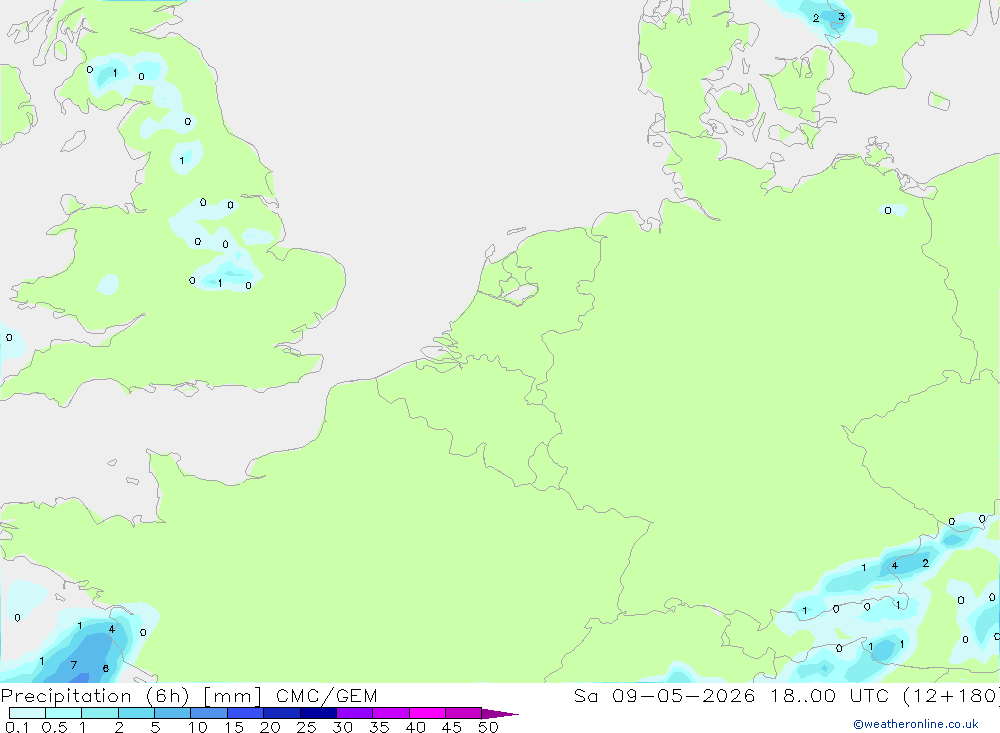Pick the swatch between 45 and 50
This screenshot has height=733, width=1000.
click(464, 713)
